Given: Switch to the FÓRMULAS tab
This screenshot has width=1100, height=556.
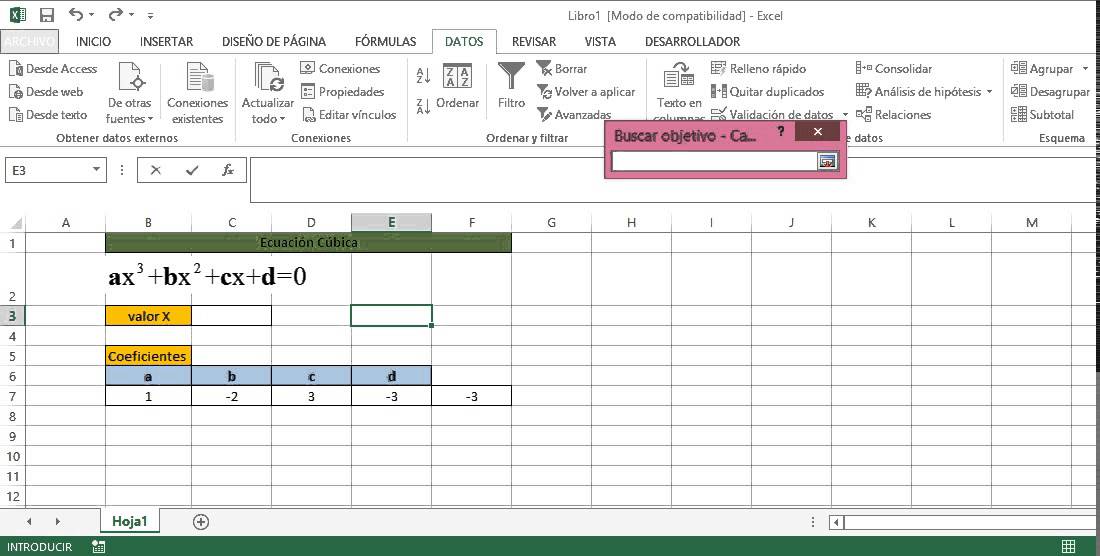Looking at the screenshot, I should (385, 41).
